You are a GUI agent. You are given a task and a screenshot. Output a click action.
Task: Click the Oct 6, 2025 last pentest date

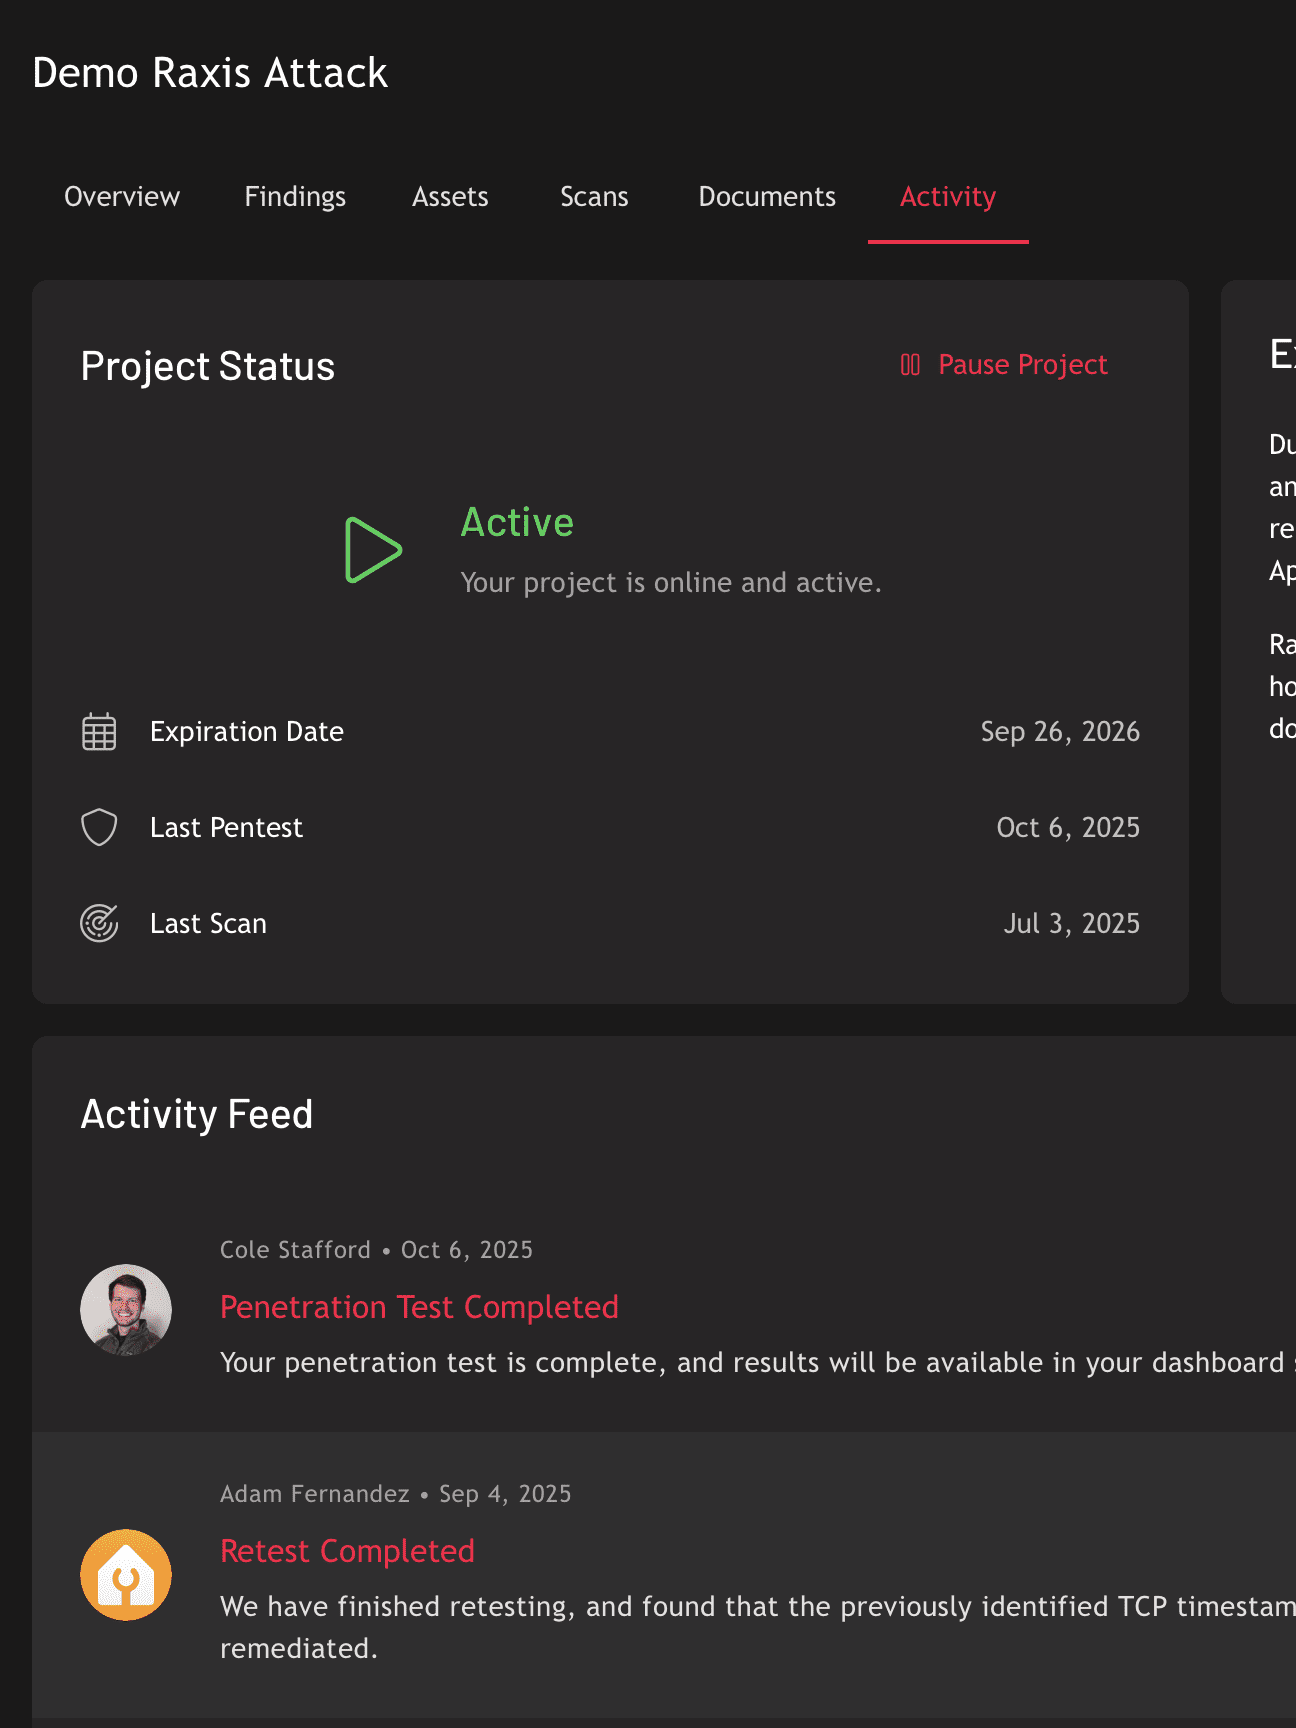pyautogui.click(x=1067, y=828)
